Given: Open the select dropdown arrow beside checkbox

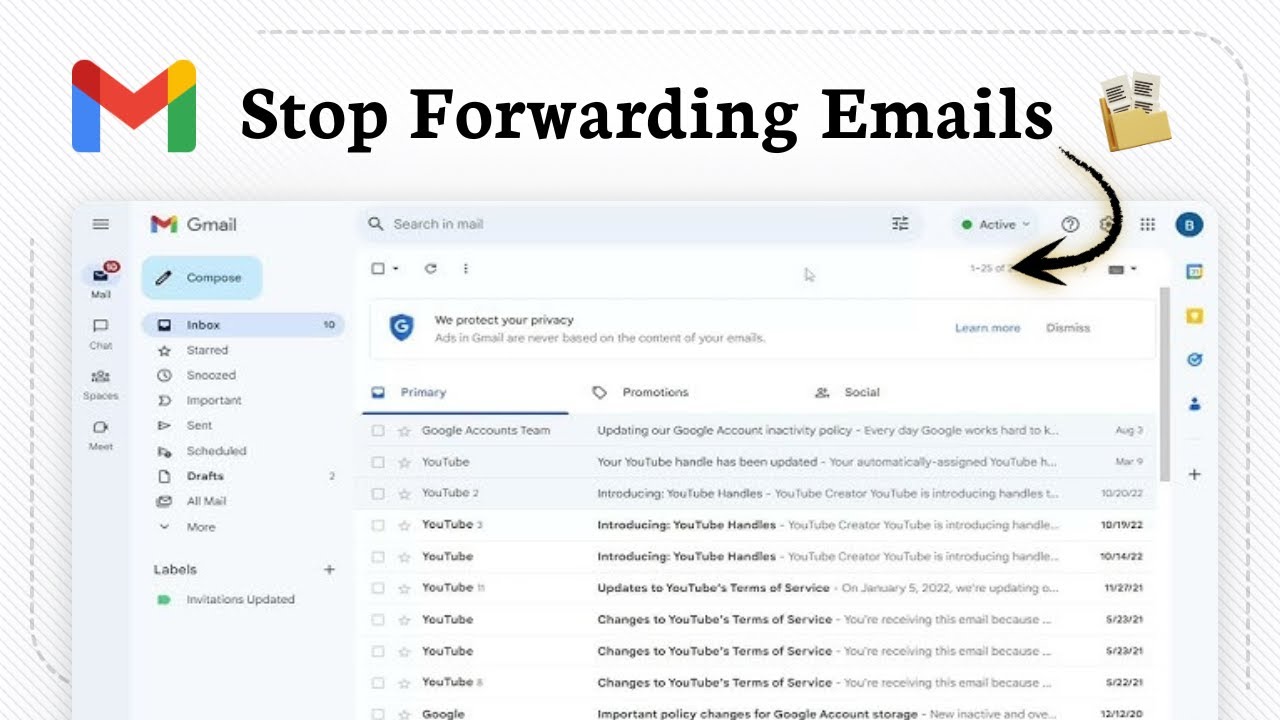Looking at the screenshot, I should (396, 268).
